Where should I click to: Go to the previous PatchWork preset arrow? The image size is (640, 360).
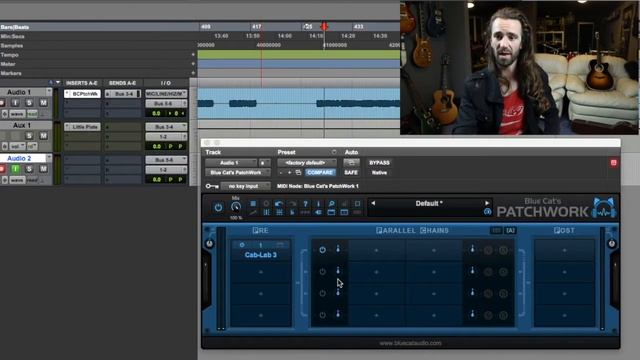pos(373,203)
